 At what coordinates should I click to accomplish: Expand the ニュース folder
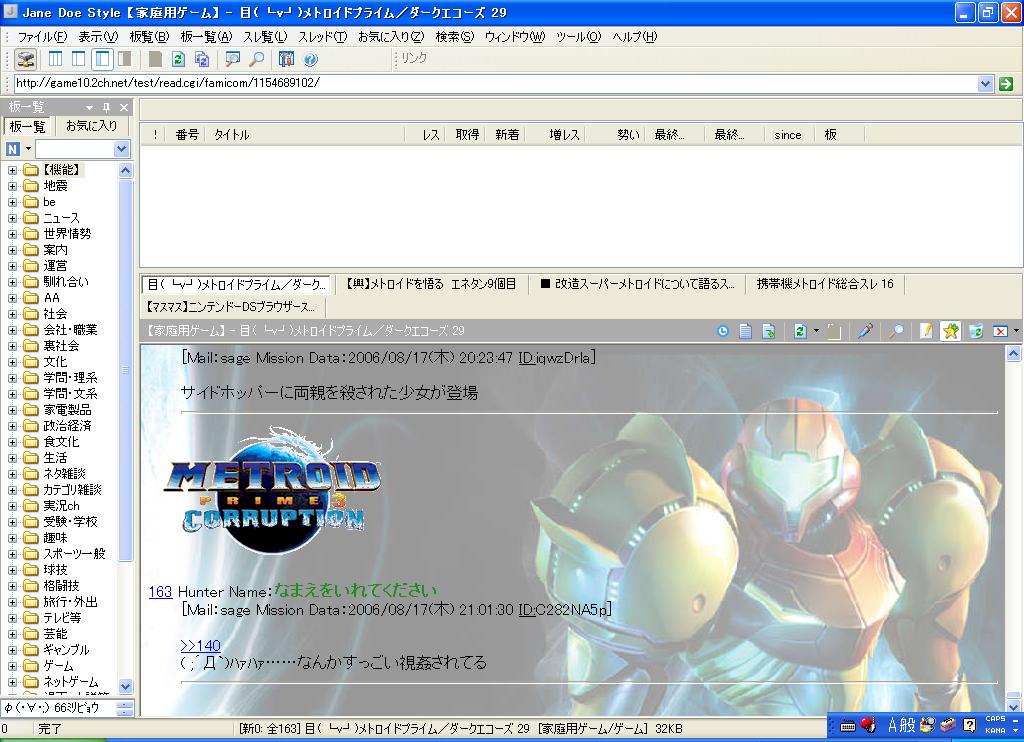pos(12,218)
